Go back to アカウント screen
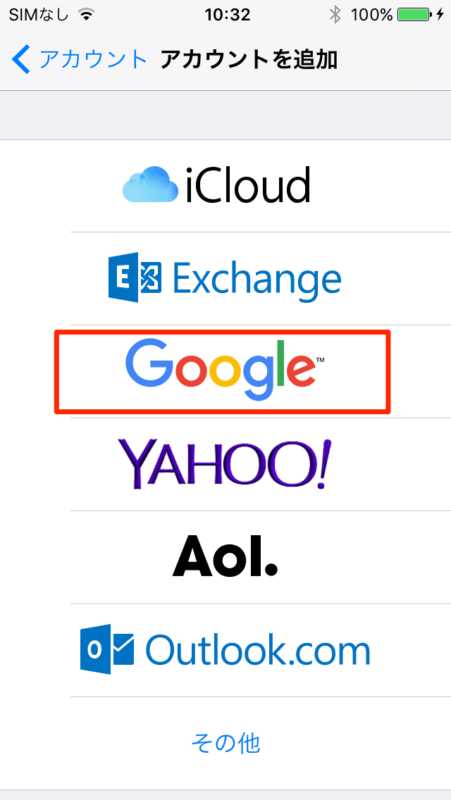The image size is (451, 800). (x=80, y=60)
